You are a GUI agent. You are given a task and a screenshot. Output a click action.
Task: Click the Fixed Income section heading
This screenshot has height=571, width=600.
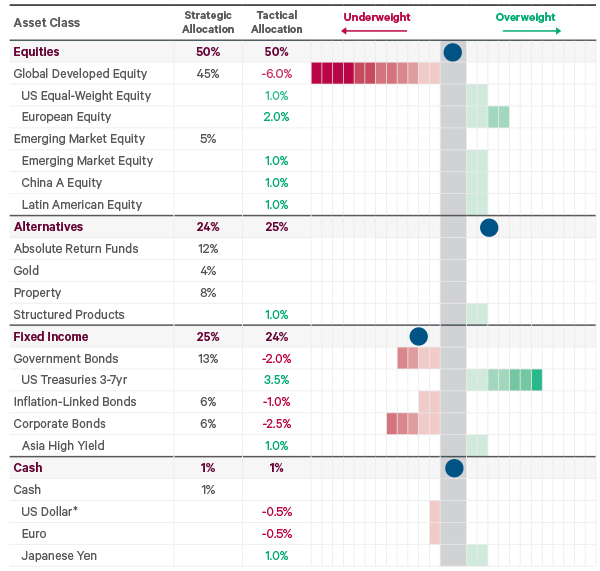pyautogui.click(x=51, y=337)
